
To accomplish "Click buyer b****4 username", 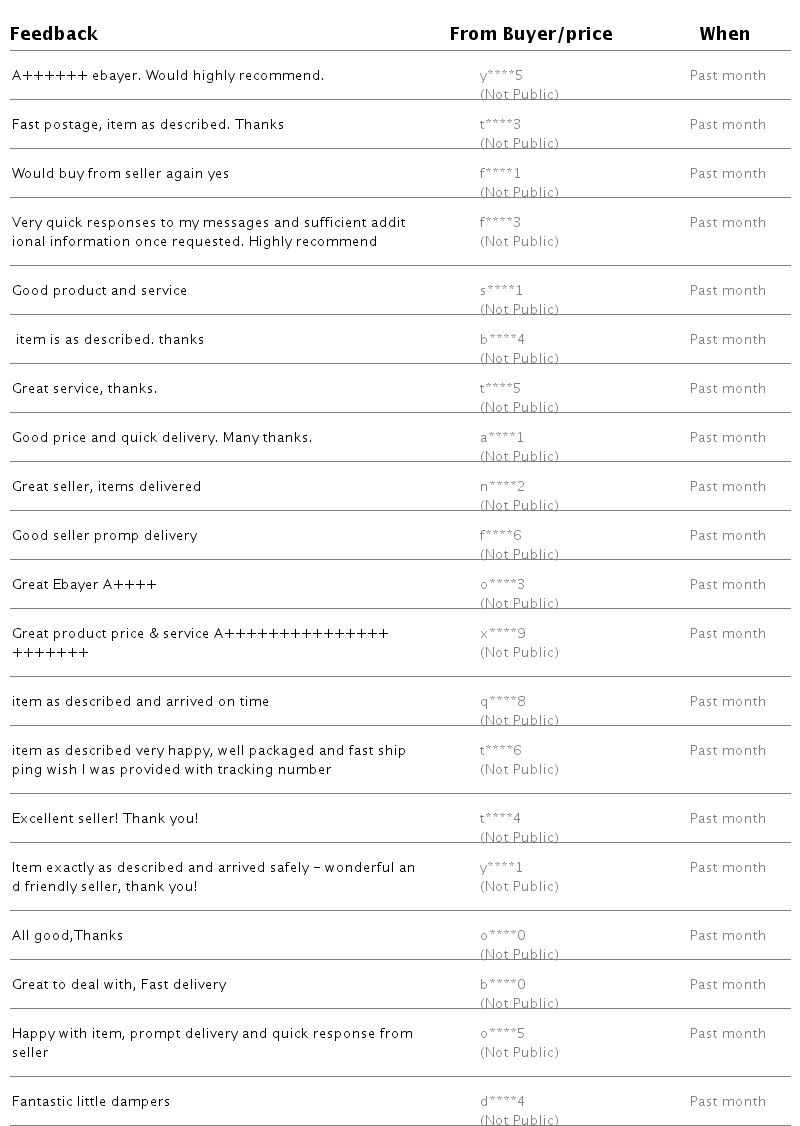I will point(502,340).
